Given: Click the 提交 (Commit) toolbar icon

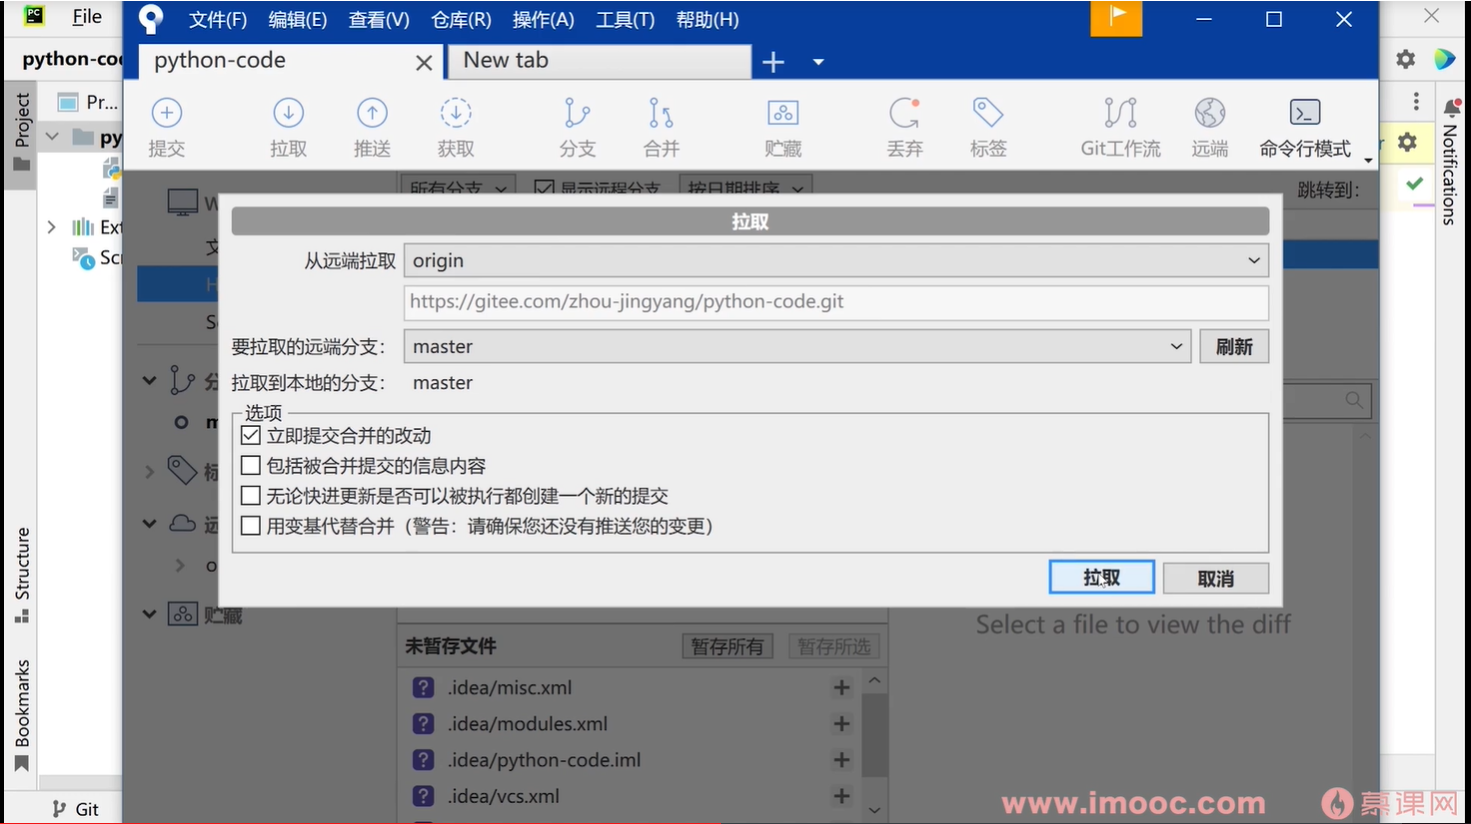Looking at the screenshot, I should click(x=167, y=126).
